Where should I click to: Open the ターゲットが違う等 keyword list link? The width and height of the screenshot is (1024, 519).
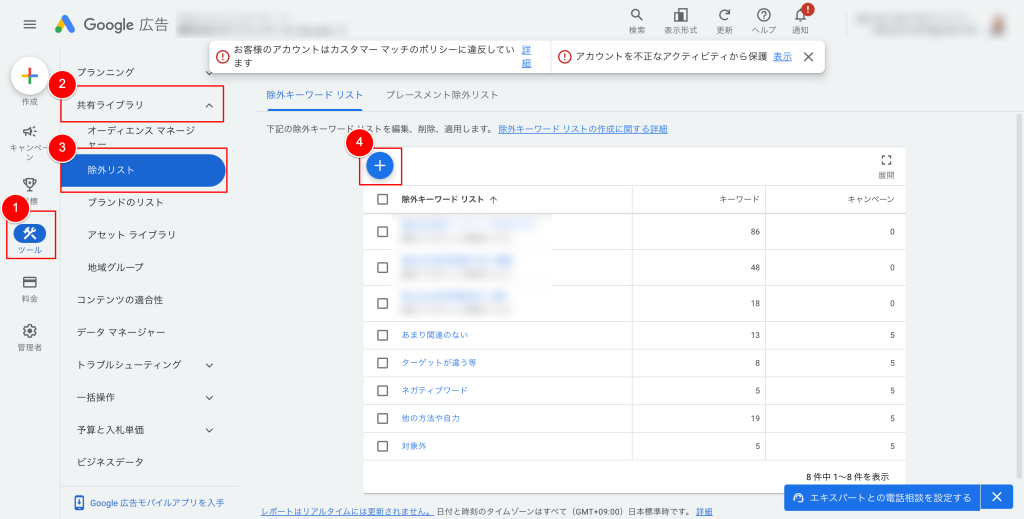click(438, 363)
